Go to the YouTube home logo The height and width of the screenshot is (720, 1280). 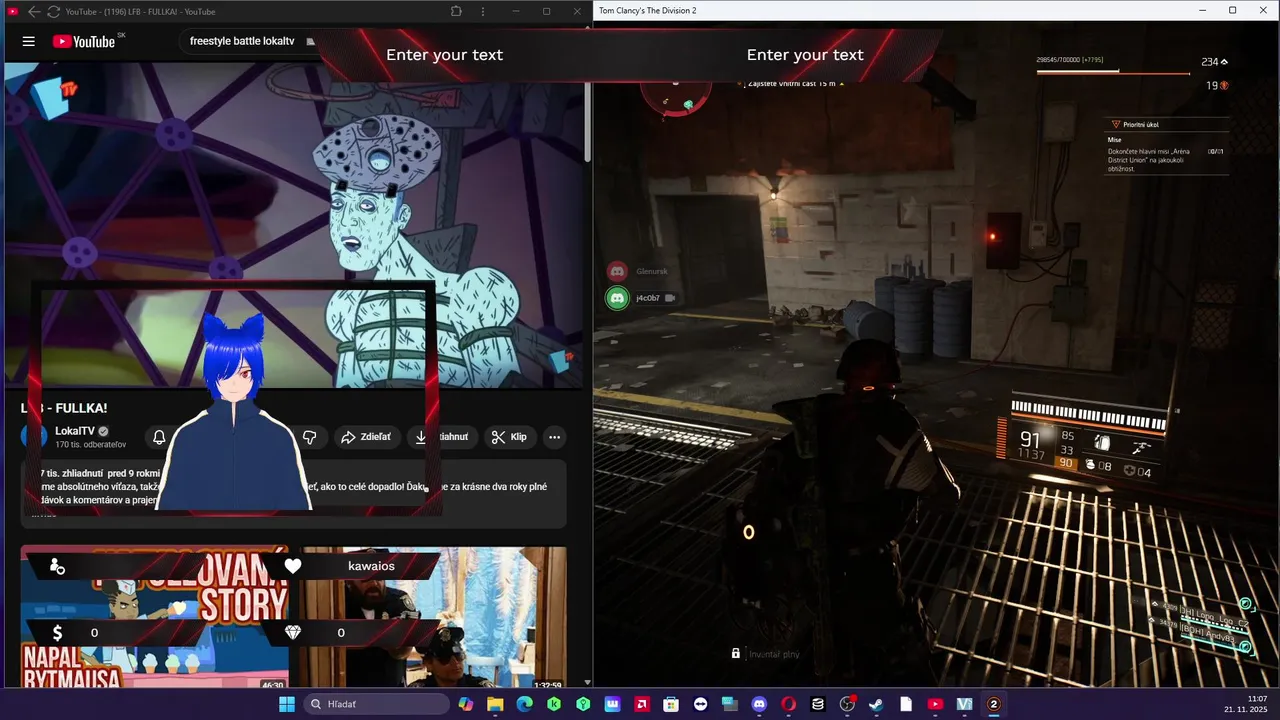point(84,41)
